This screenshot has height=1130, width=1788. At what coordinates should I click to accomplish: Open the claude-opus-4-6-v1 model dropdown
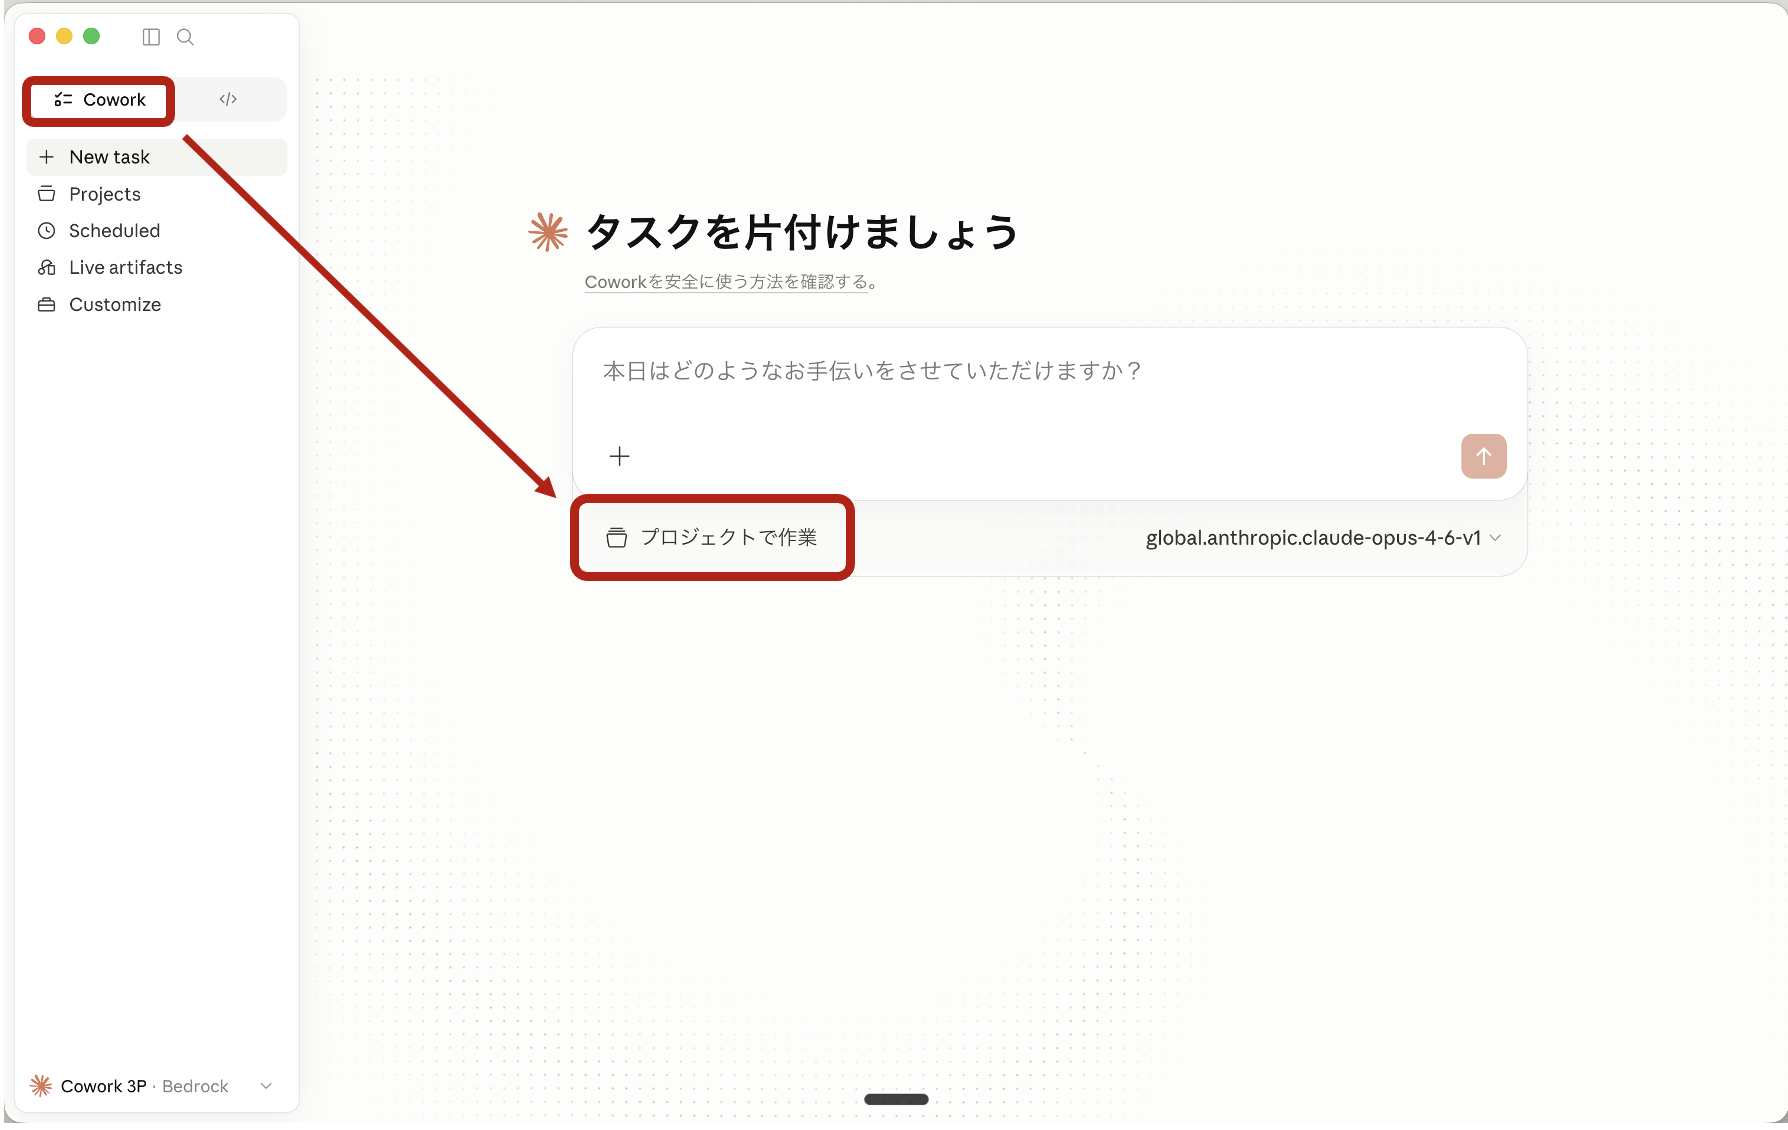tap(1323, 538)
